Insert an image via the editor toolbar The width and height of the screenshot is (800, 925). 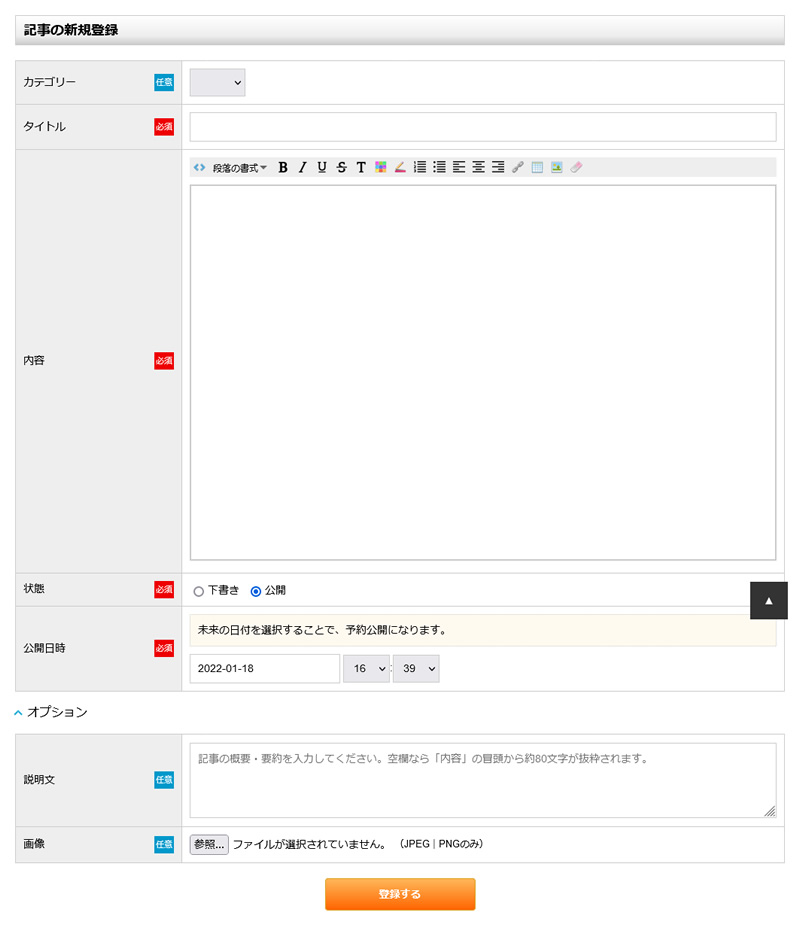click(557, 167)
